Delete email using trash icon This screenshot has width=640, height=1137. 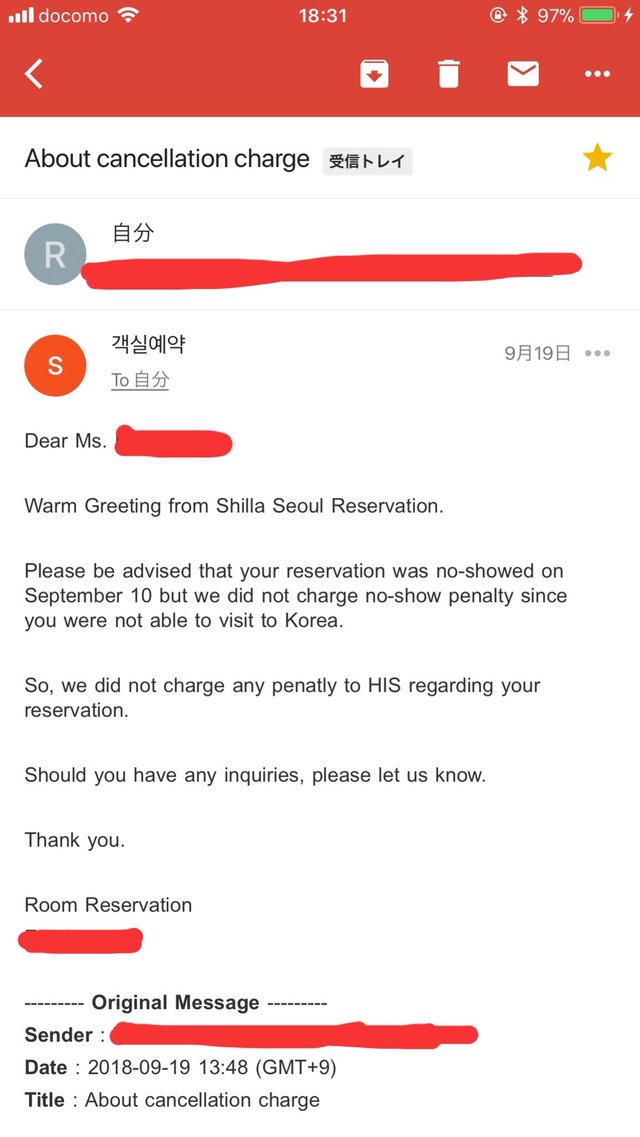point(449,74)
